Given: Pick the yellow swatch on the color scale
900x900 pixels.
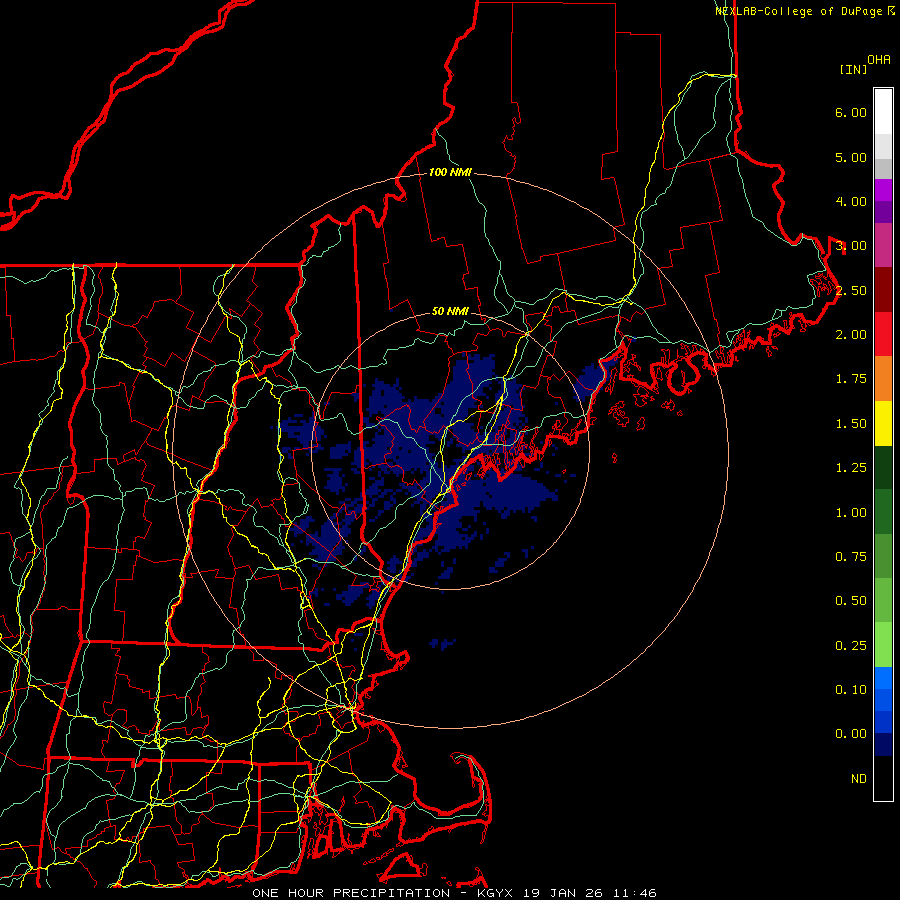Looking at the screenshot, I should (883, 424).
